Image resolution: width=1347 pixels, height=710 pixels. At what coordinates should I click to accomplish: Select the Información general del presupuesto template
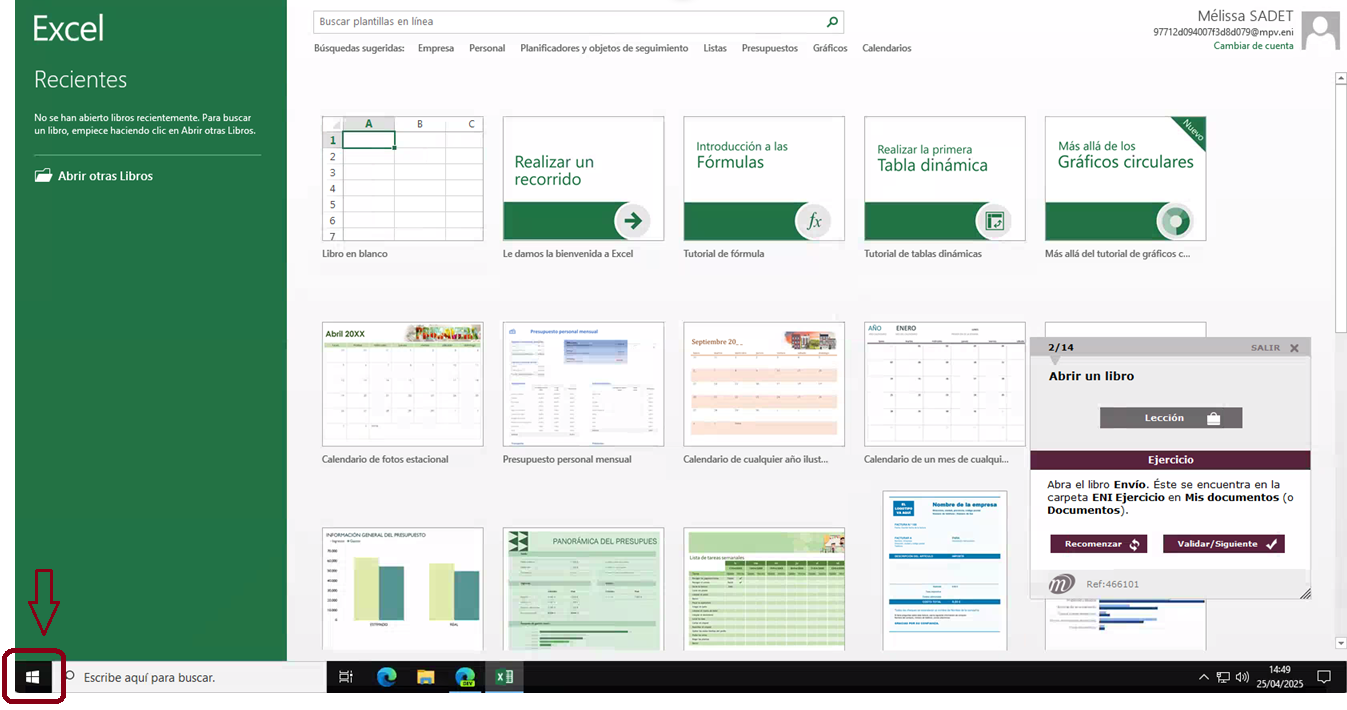point(402,588)
